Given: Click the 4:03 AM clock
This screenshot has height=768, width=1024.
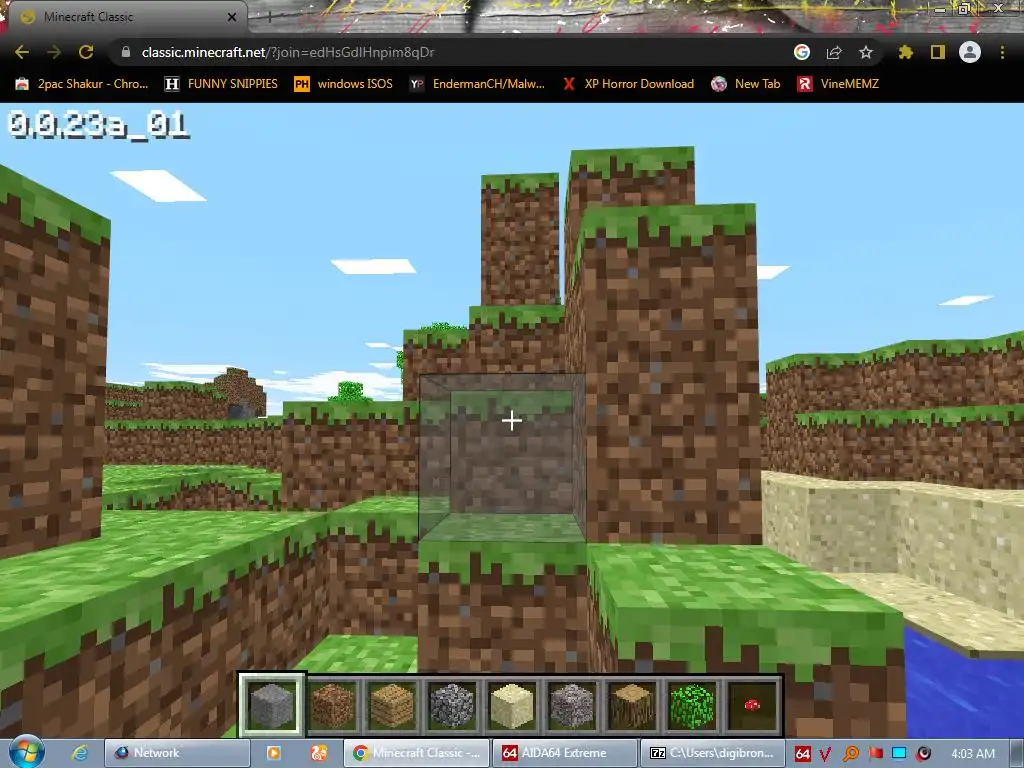Looking at the screenshot, I should click(x=972, y=754).
